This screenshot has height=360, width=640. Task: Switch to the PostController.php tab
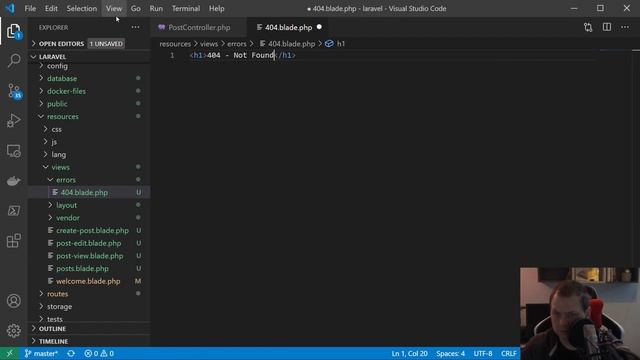(199, 27)
